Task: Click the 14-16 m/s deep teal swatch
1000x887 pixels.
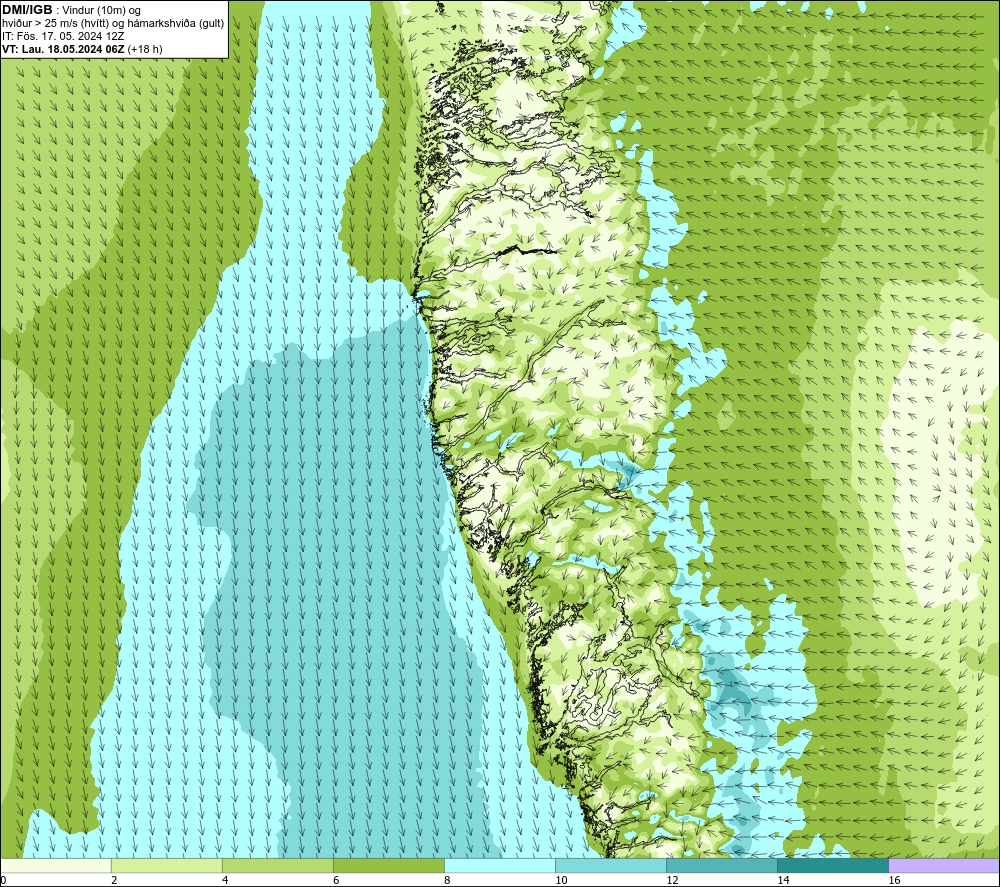Action: tap(832, 865)
